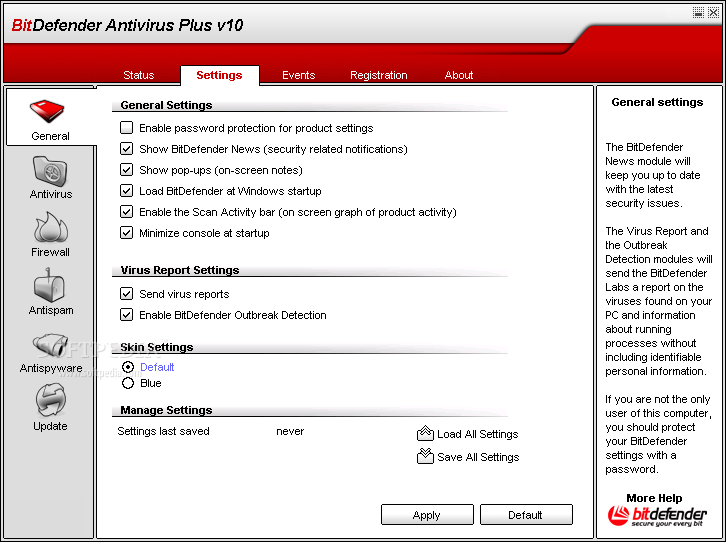This screenshot has height=542, width=726.
Task: Uncheck Send virus reports
Action: [126, 293]
